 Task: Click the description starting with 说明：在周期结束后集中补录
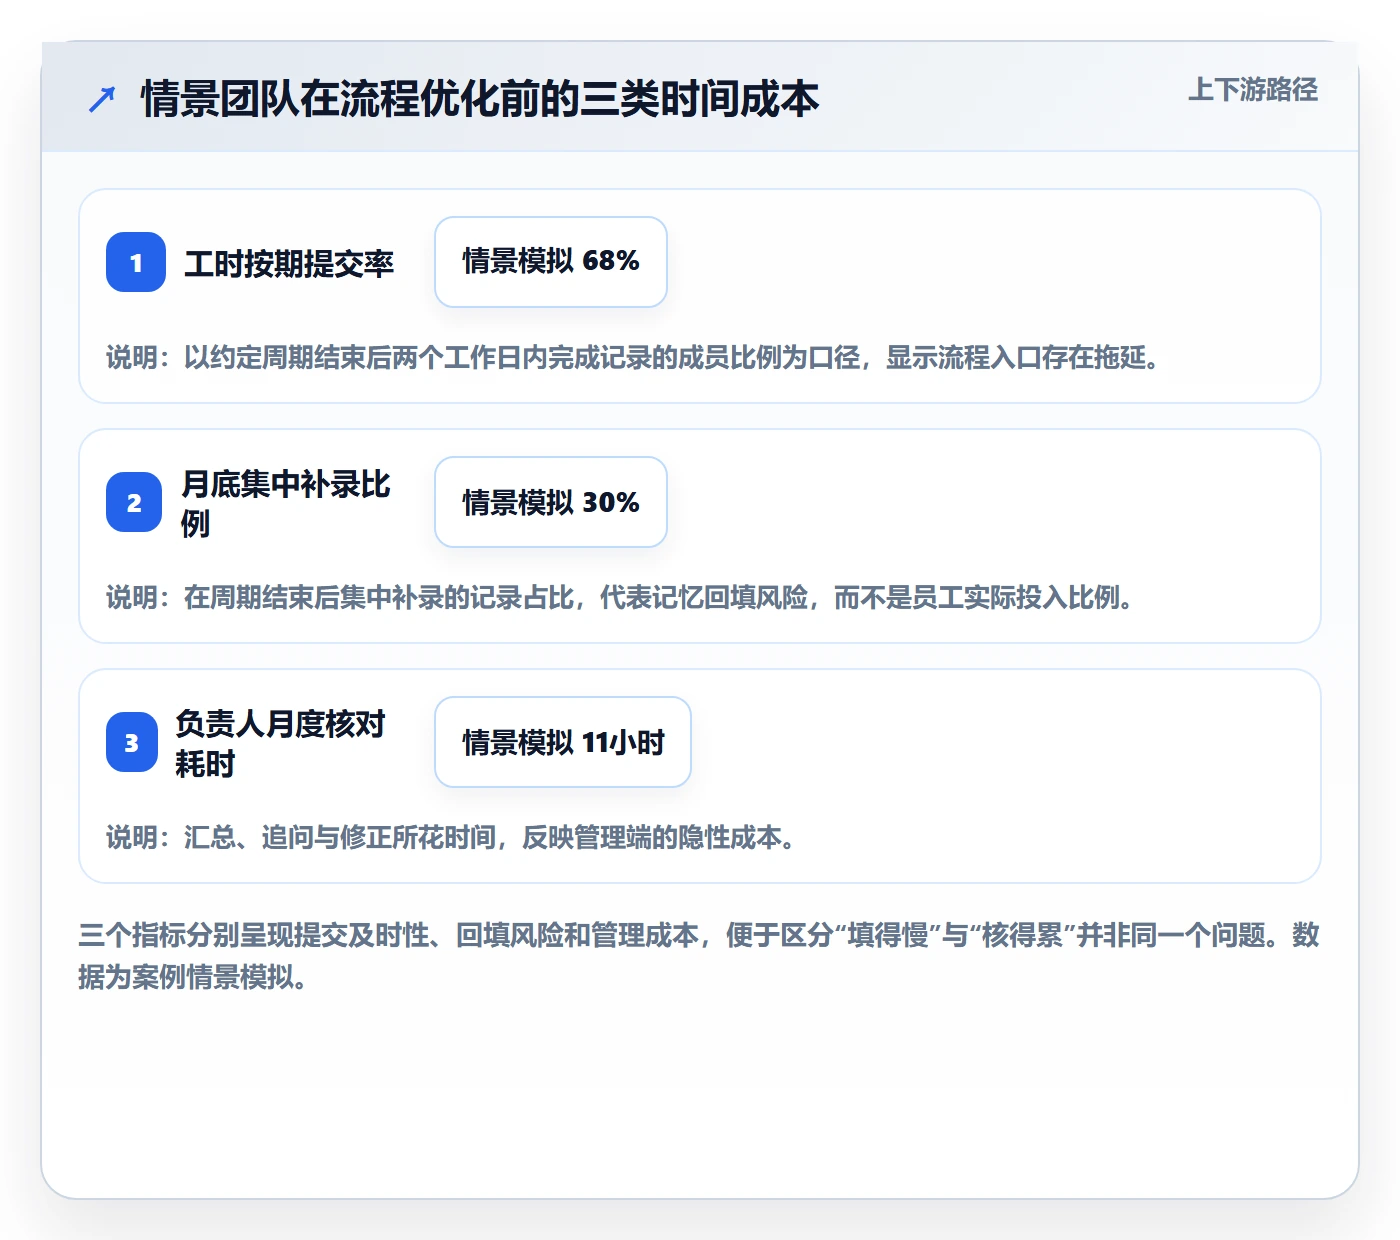point(620,597)
